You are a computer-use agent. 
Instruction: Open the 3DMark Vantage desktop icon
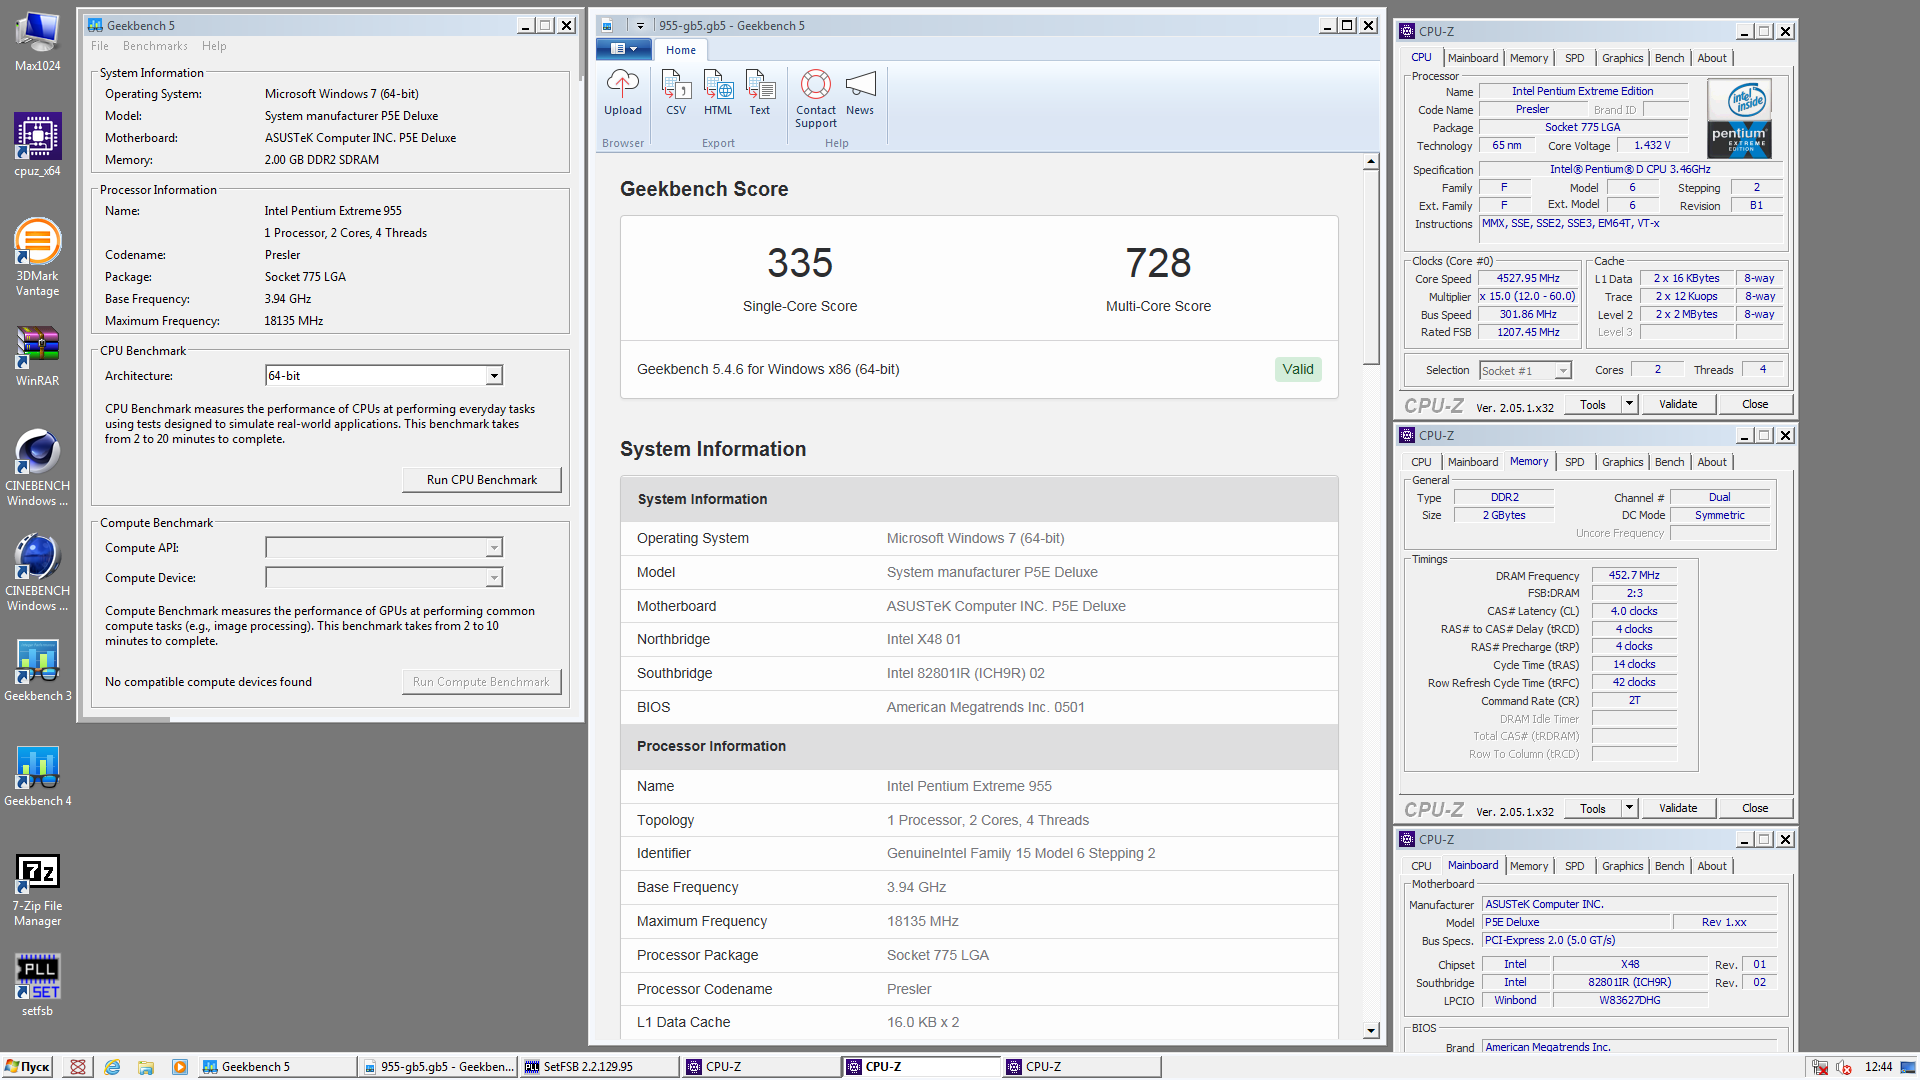coord(37,257)
